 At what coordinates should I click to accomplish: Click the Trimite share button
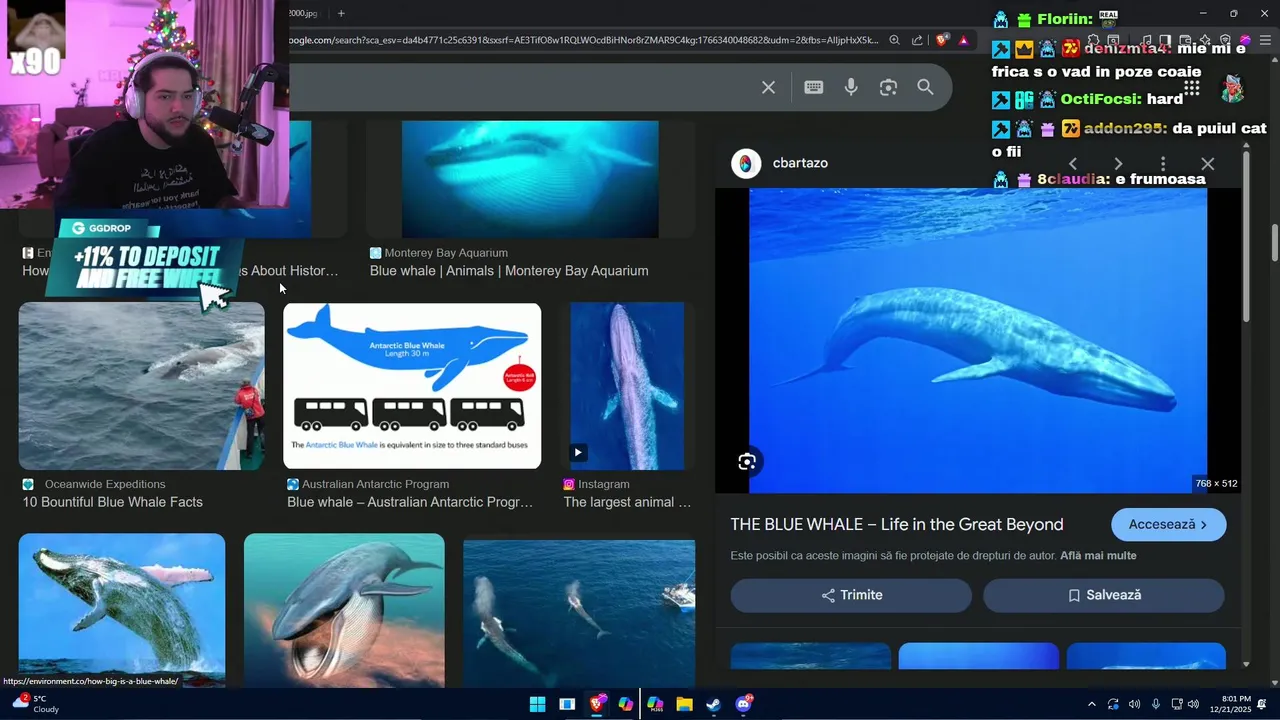point(851,595)
